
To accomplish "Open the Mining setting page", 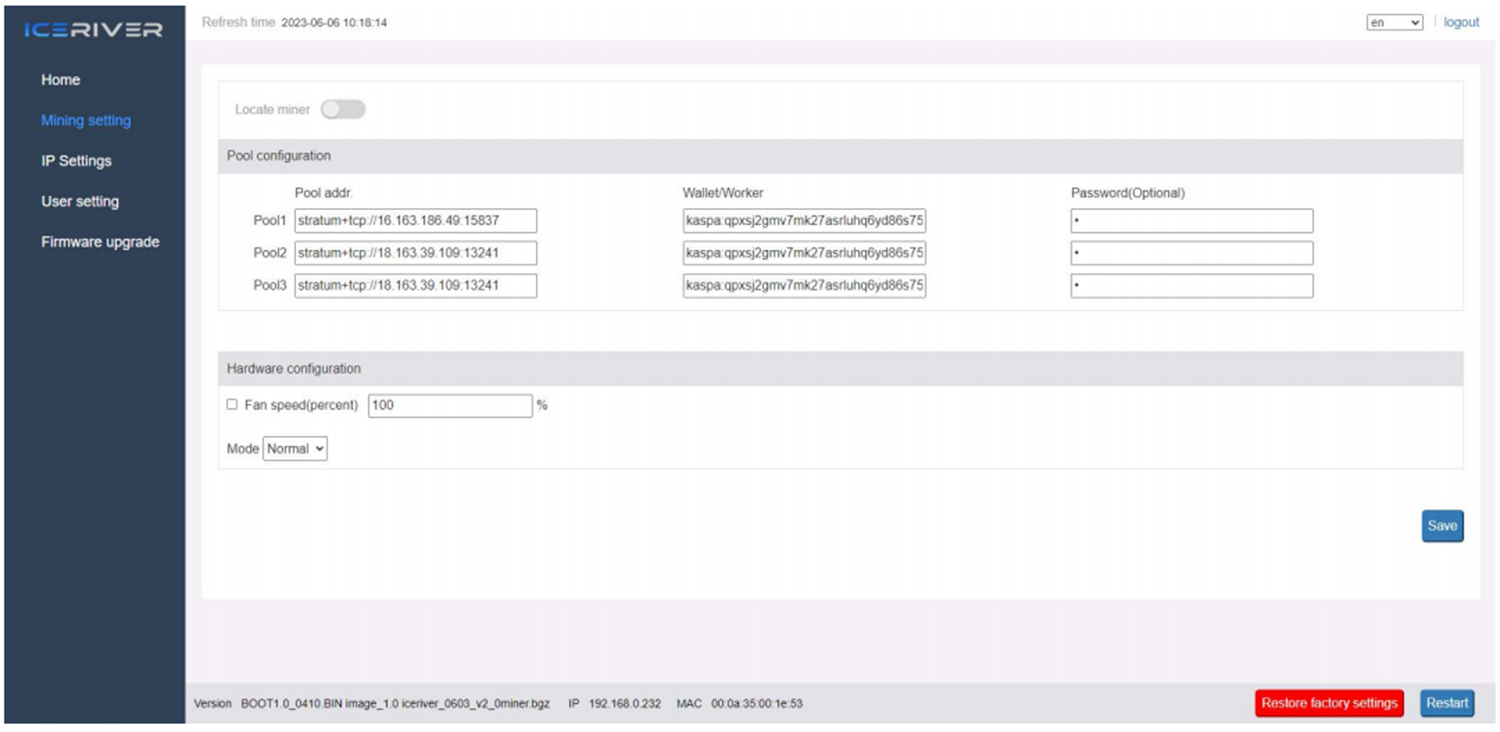I will pyautogui.click(x=86, y=120).
